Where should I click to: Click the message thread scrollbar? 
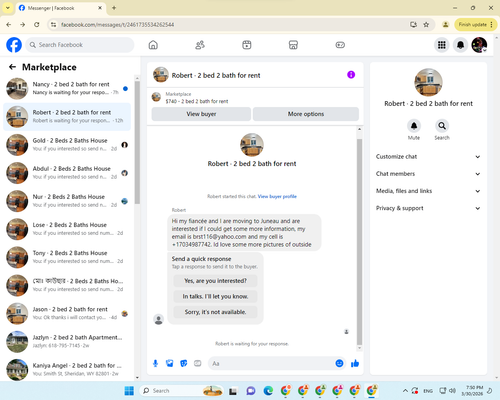point(359,242)
